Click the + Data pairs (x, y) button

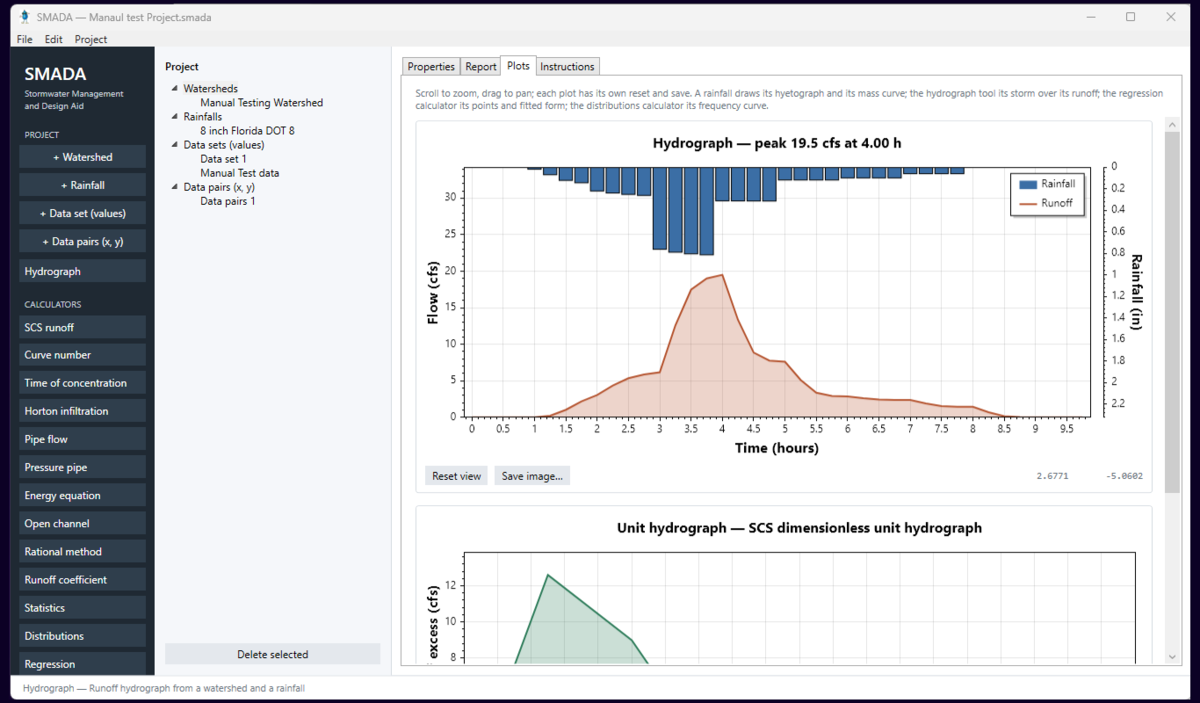(83, 241)
